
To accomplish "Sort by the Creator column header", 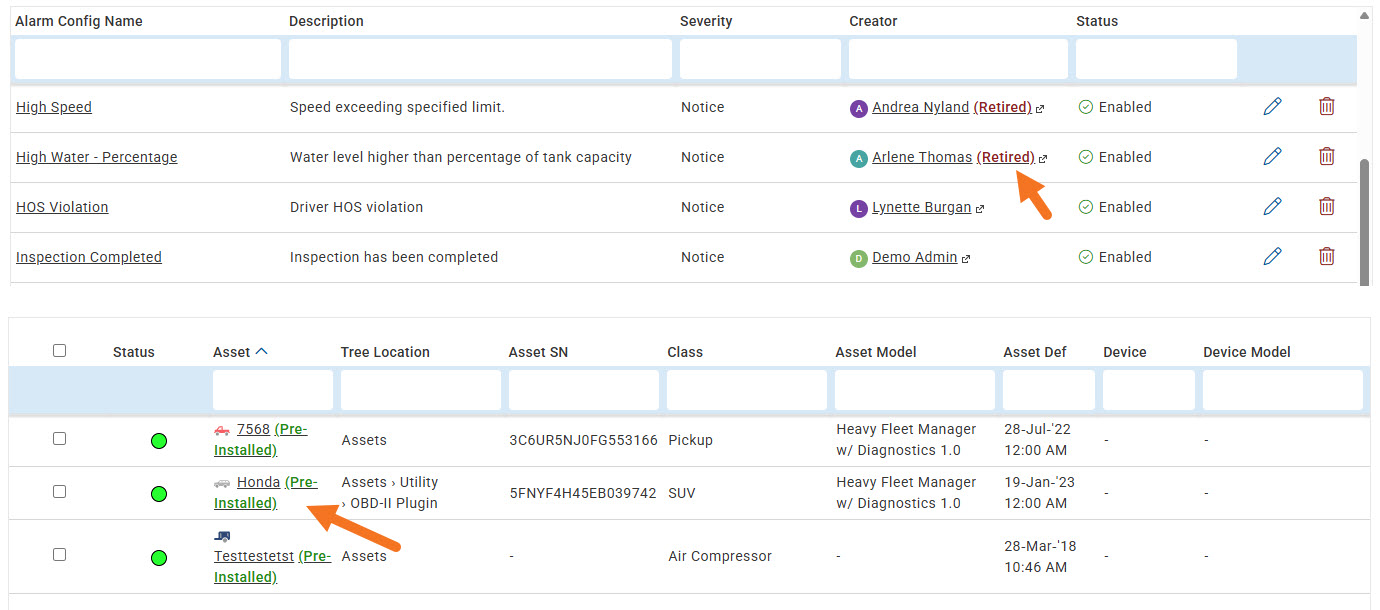I will (x=873, y=21).
